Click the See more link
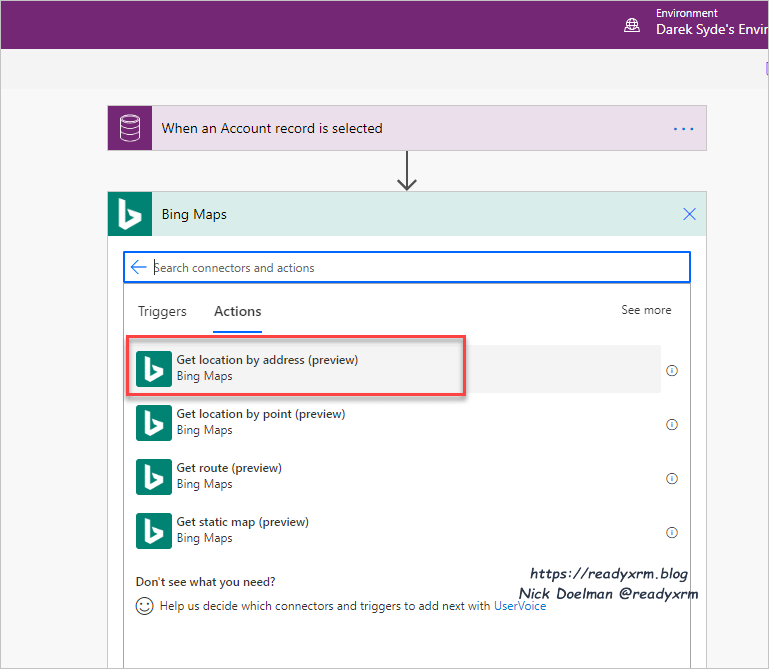This screenshot has width=769, height=669. tap(646, 310)
